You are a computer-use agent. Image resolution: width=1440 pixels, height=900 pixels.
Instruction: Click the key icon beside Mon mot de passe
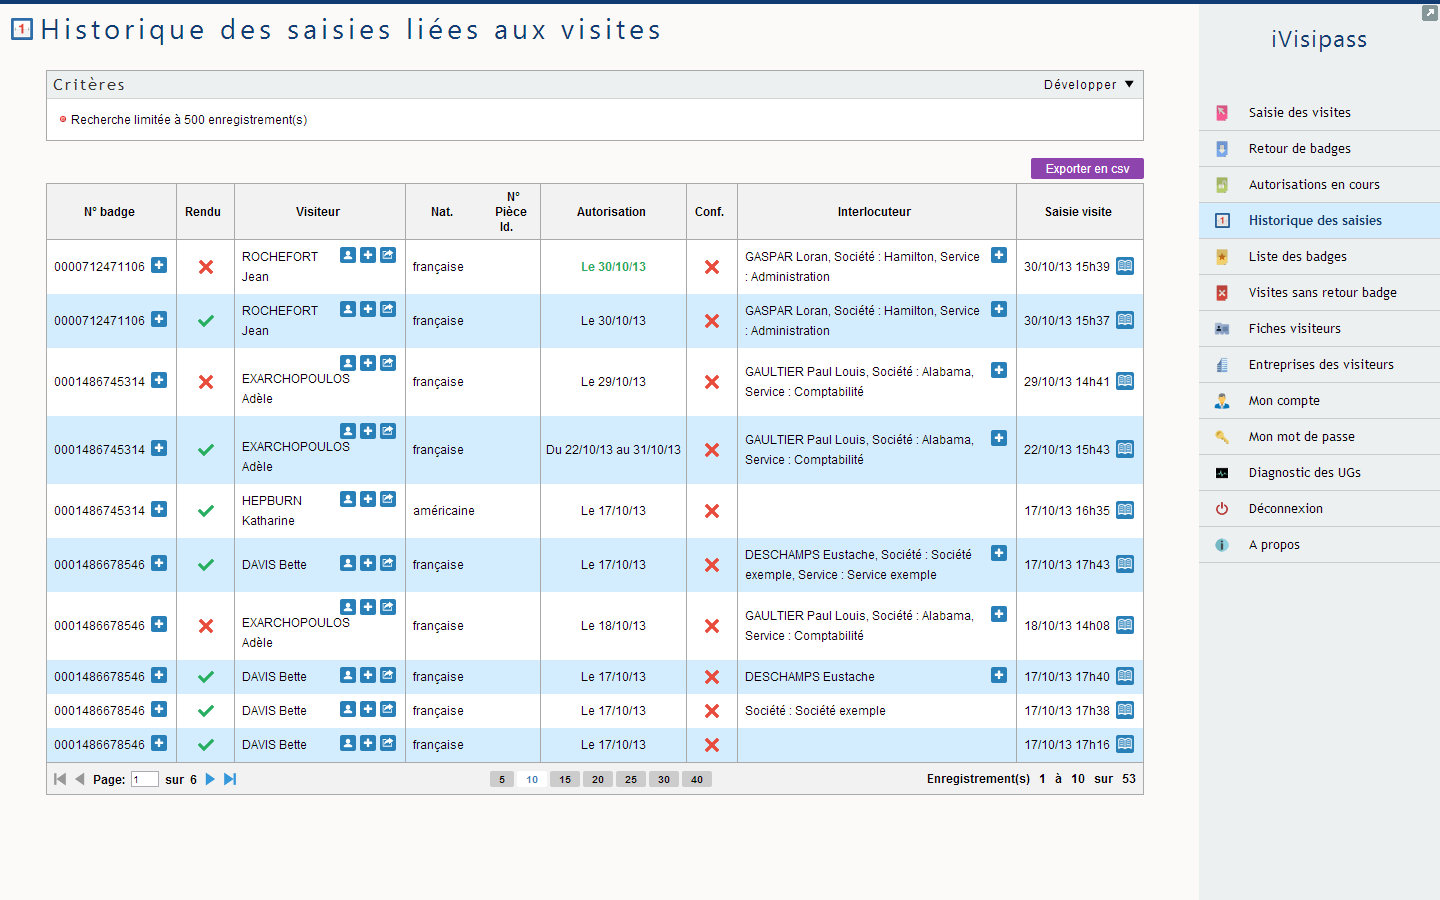(x=1221, y=436)
